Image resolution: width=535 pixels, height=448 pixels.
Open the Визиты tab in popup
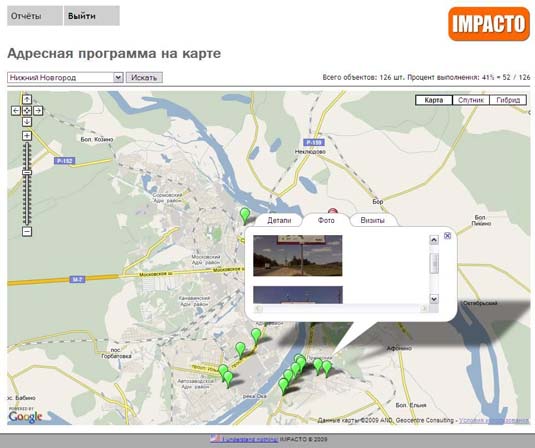click(373, 220)
